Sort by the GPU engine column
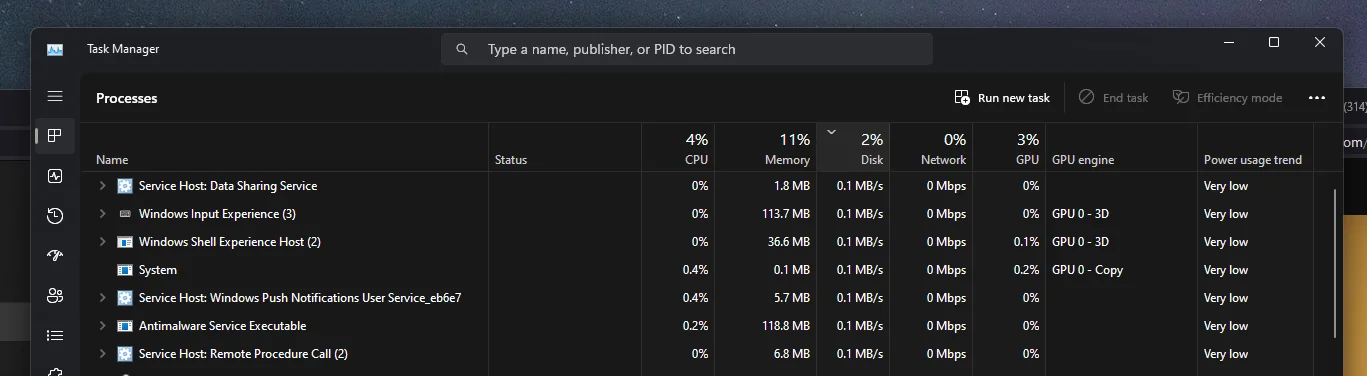Screen dimensions: 1367x376 tap(1121, 147)
